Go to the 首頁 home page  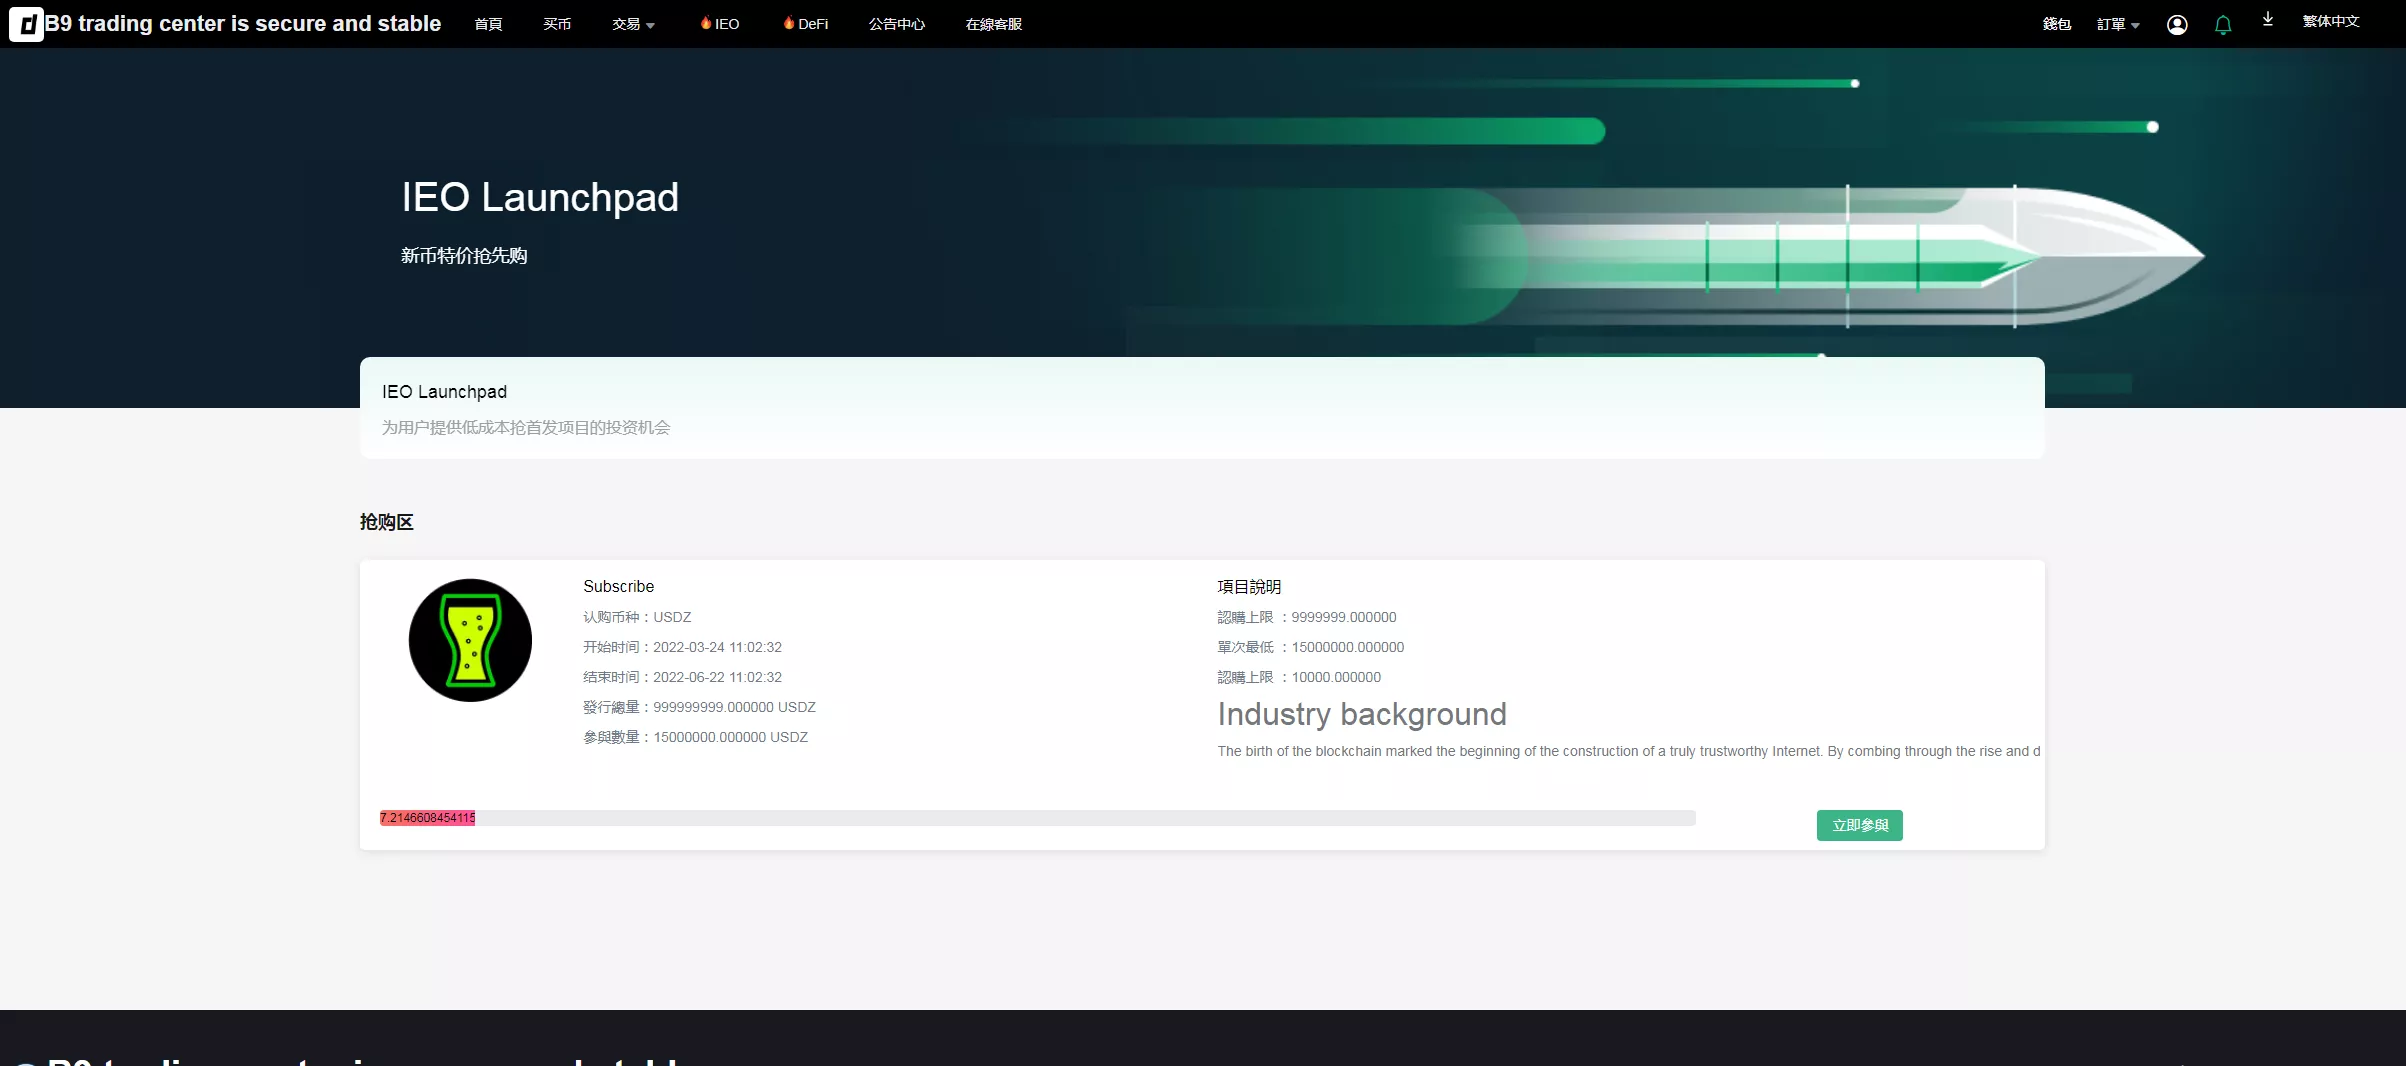coord(488,24)
